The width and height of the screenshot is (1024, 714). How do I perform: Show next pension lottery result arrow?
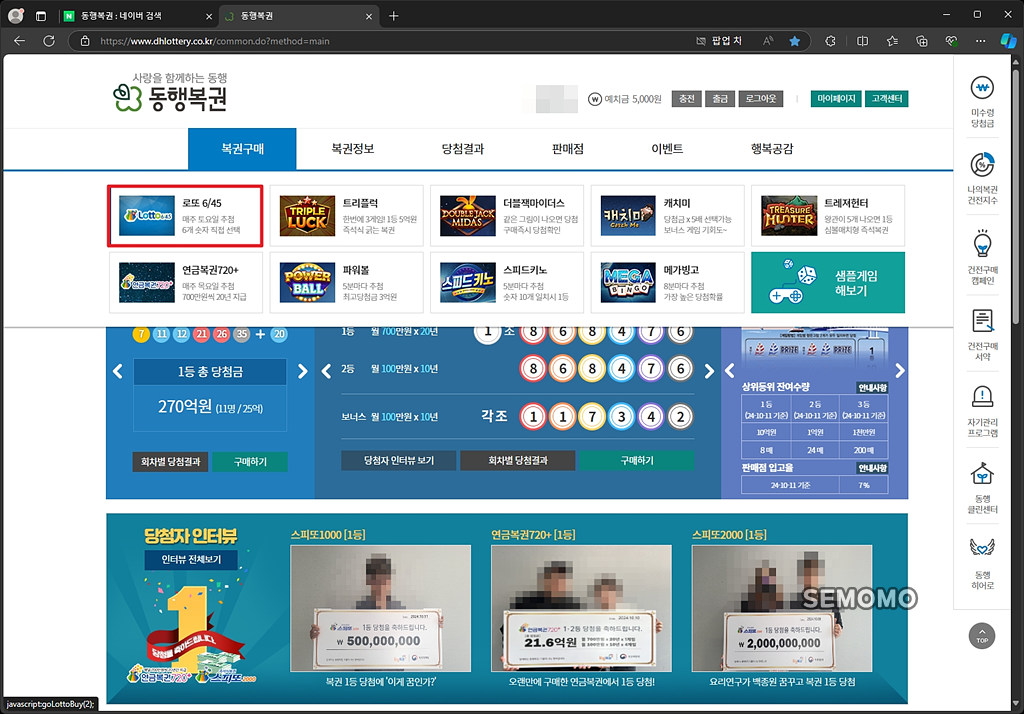[709, 372]
